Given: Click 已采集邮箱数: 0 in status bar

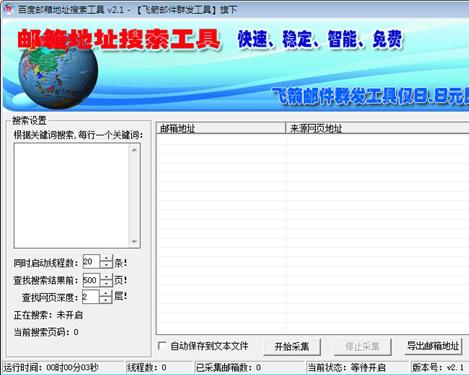Looking at the screenshot, I should tap(228, 368).
